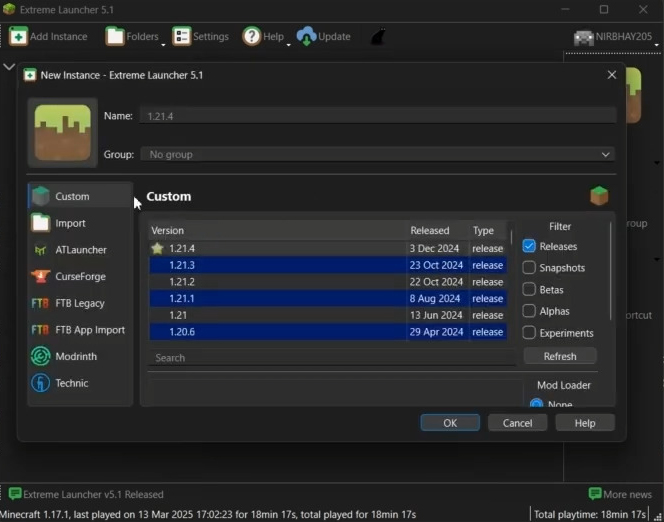This screenshot has height=522, width=664.
Task: Select the CurseForge source tab
Action: coord(80,276)
